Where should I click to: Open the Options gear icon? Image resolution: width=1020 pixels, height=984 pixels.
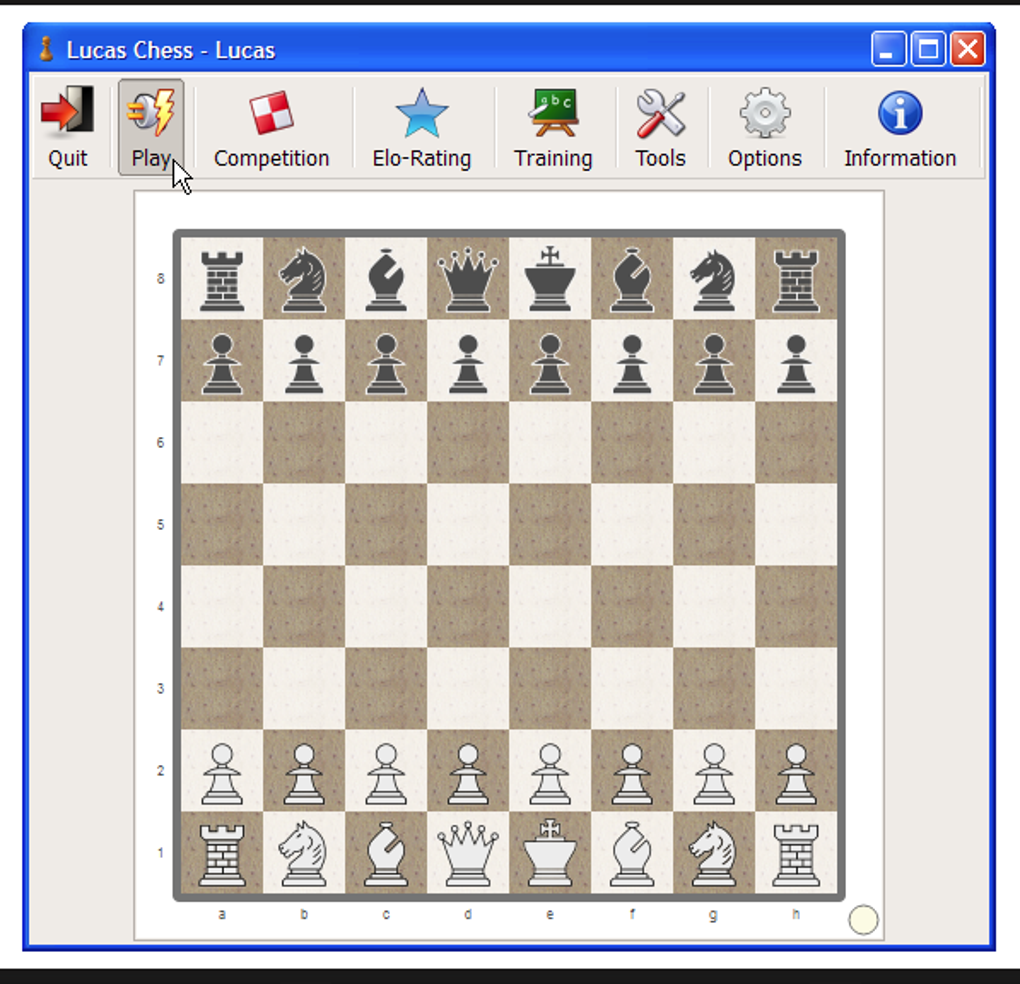[764, 113]
